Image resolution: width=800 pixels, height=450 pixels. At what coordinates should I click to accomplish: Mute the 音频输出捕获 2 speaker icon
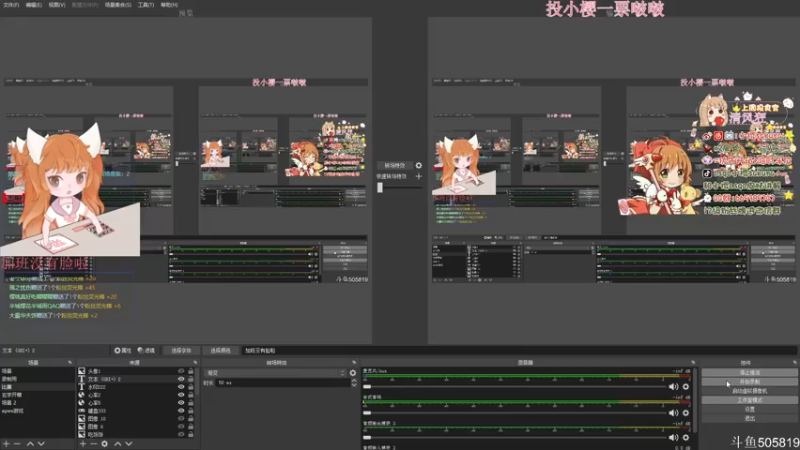(673, 437)
